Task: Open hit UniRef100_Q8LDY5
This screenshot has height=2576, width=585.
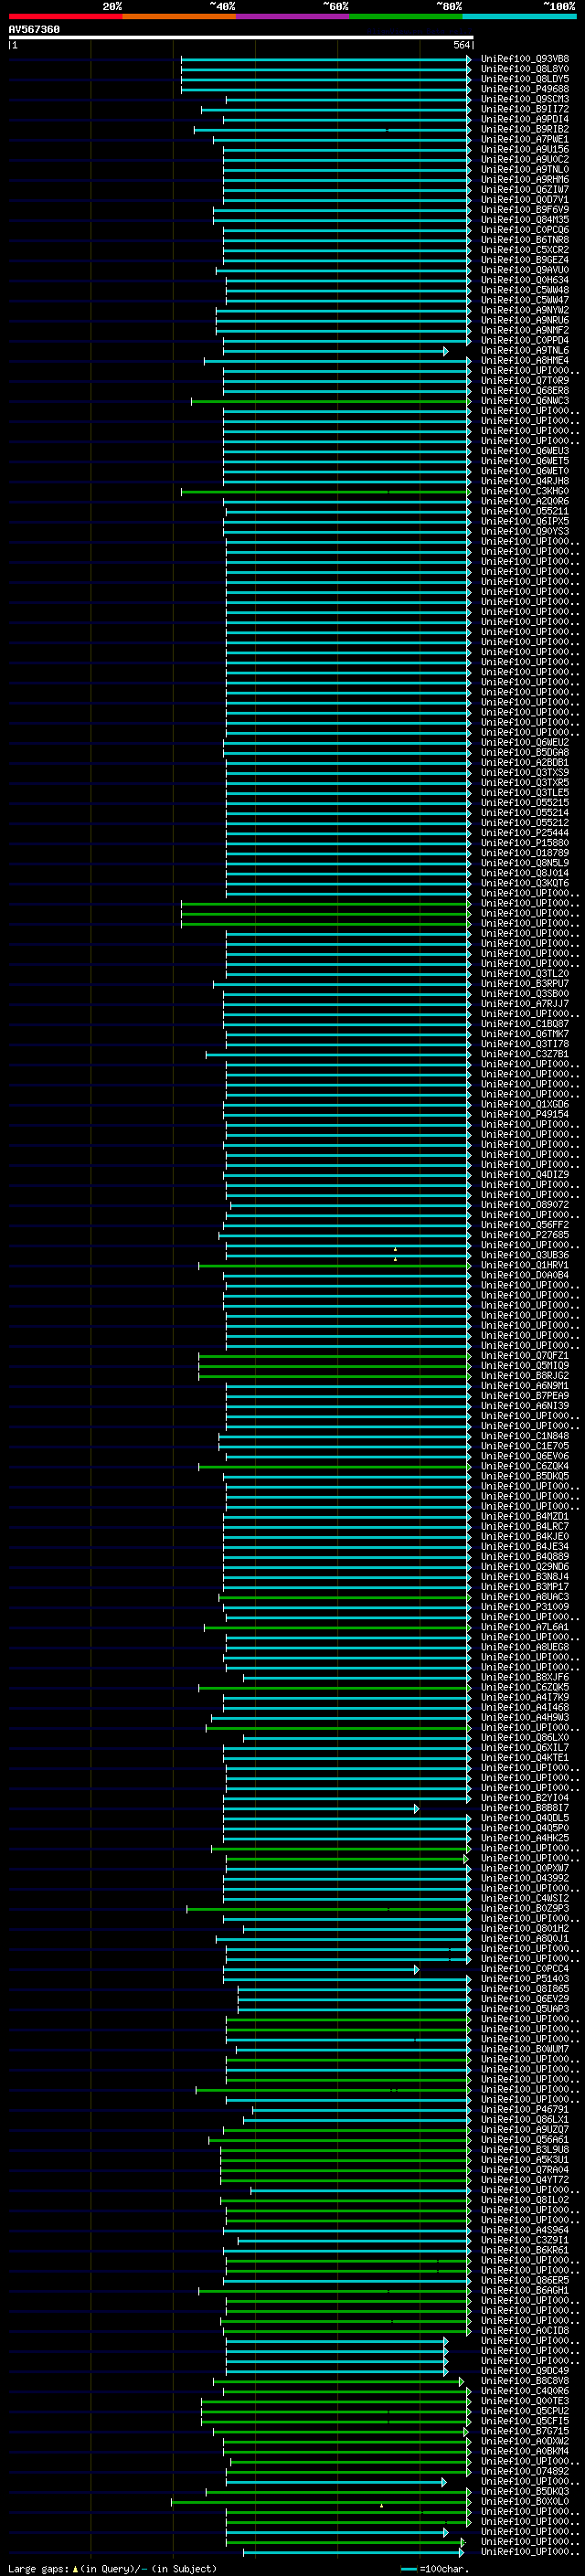Action: [525, 79]
